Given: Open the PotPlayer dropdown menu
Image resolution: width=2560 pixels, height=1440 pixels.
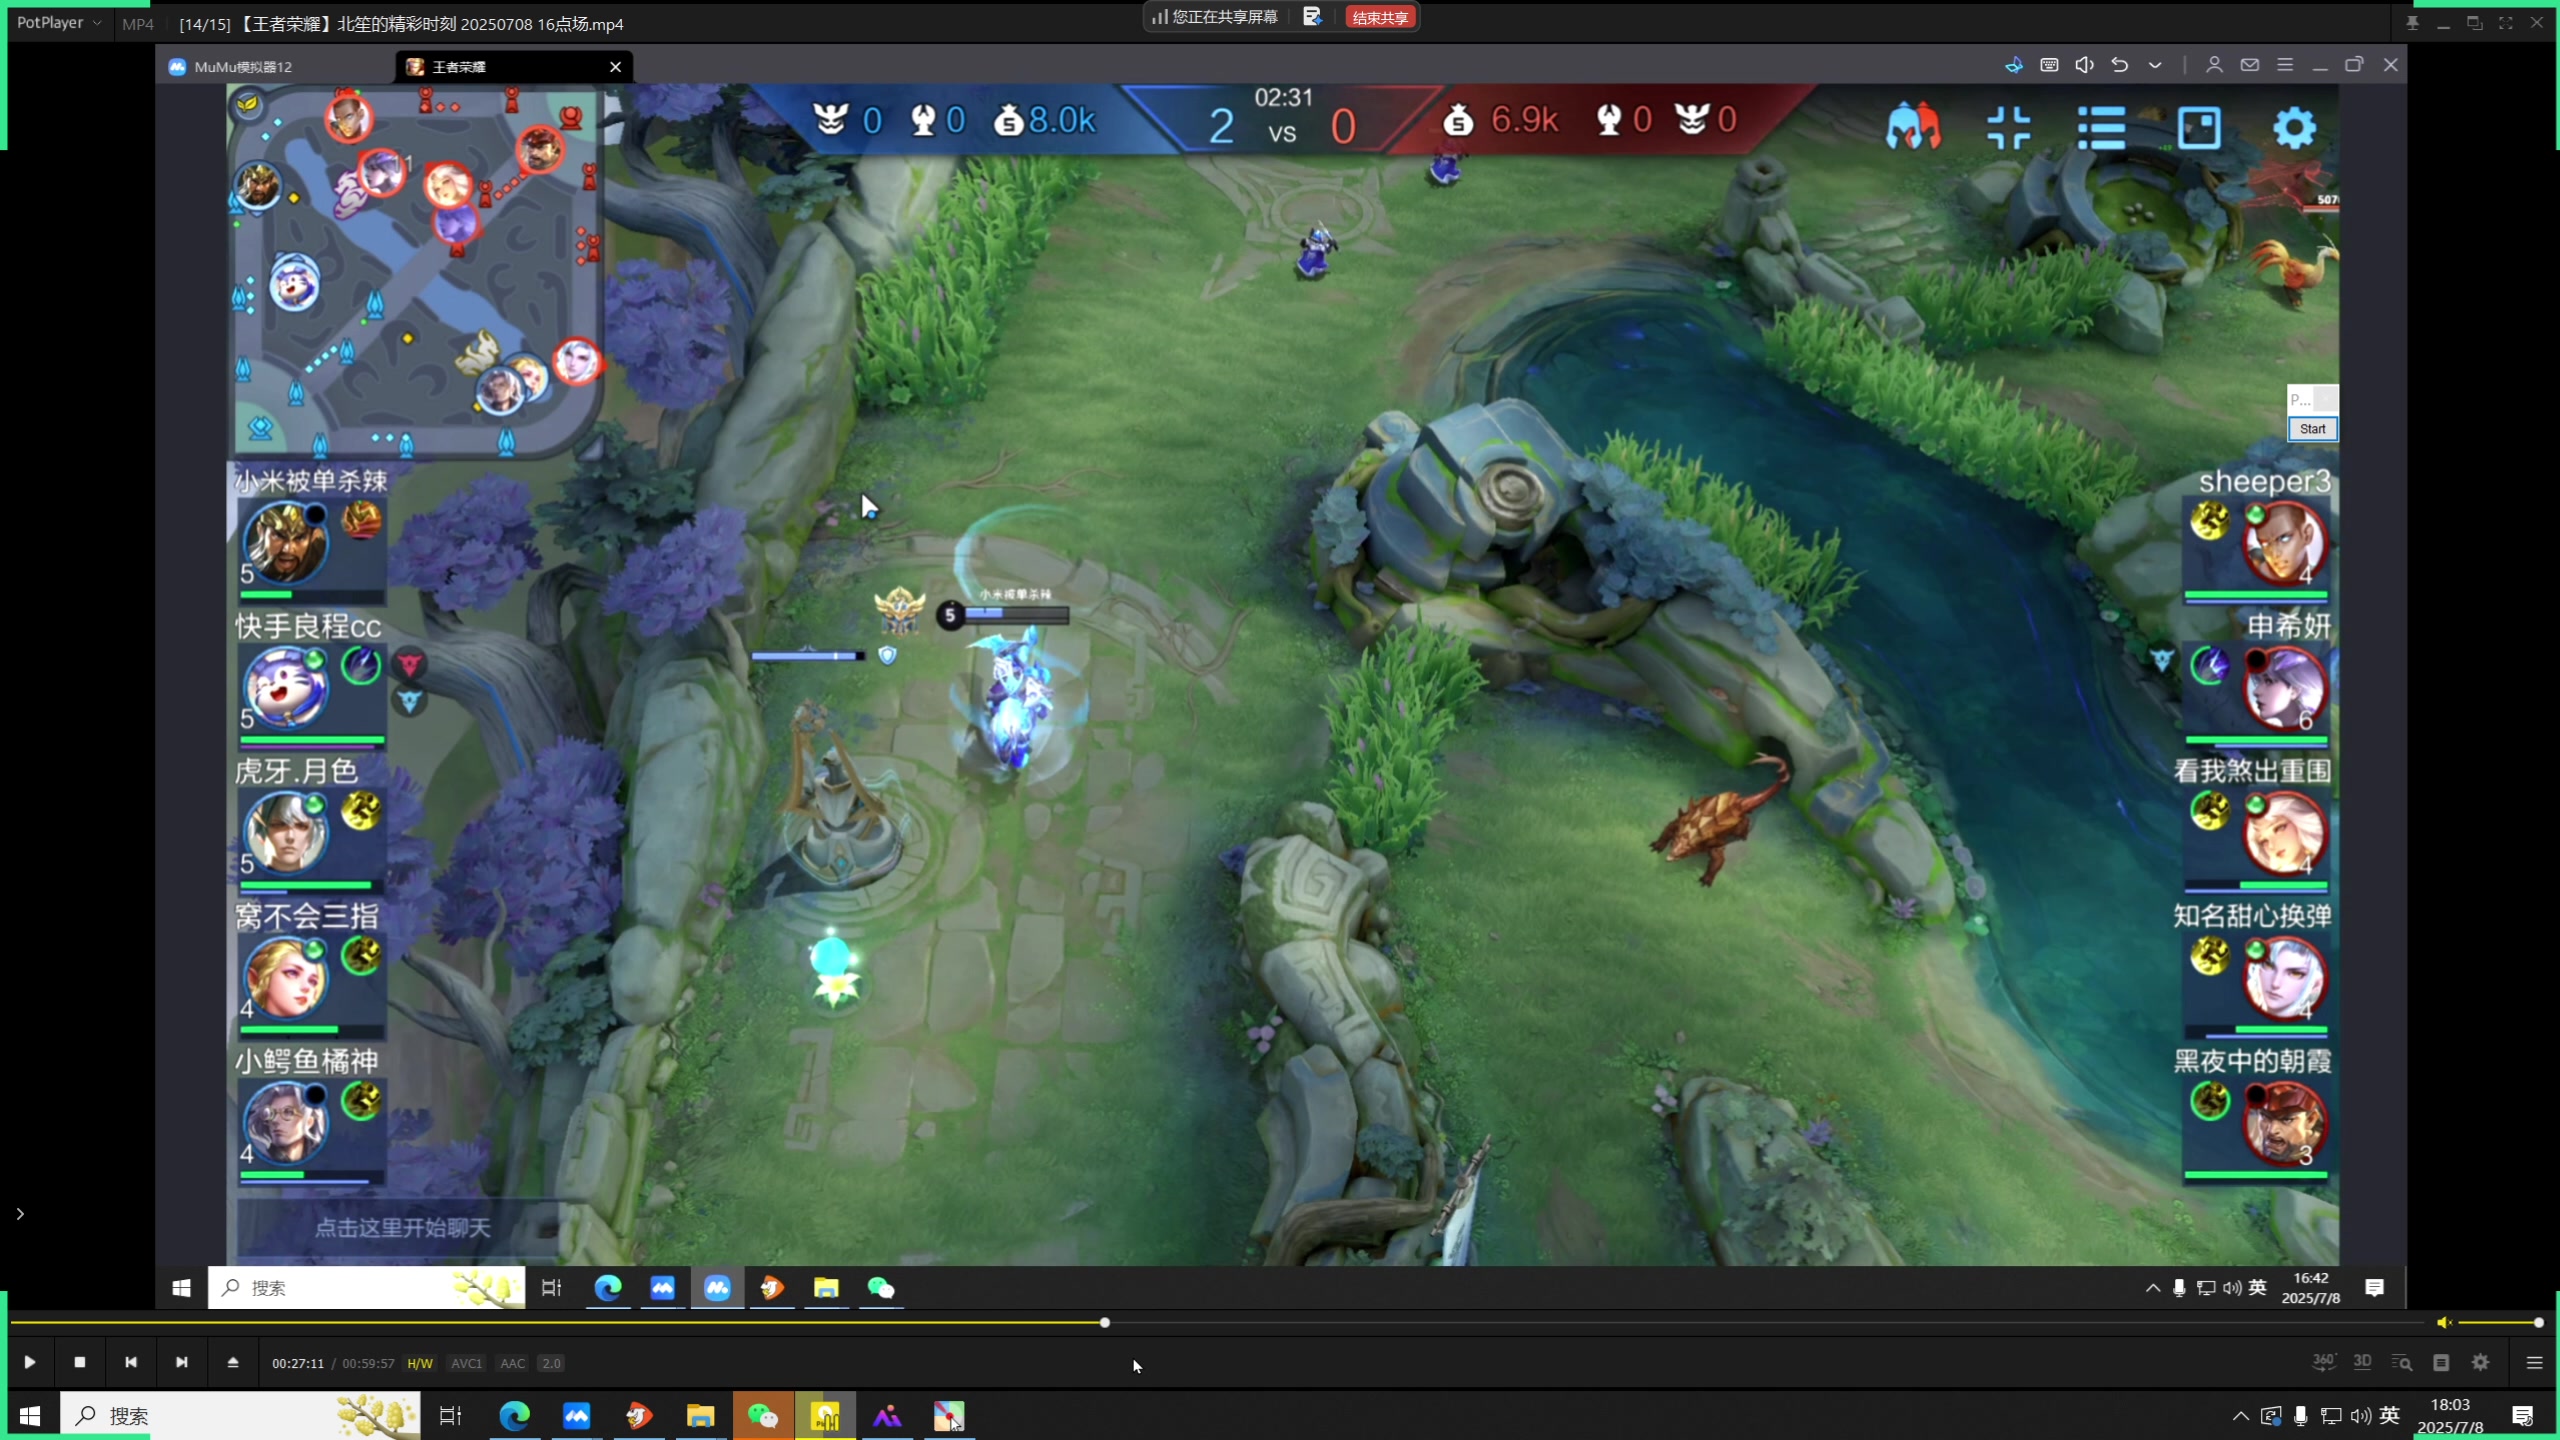Looking at the screenshot, I should 59,23.
